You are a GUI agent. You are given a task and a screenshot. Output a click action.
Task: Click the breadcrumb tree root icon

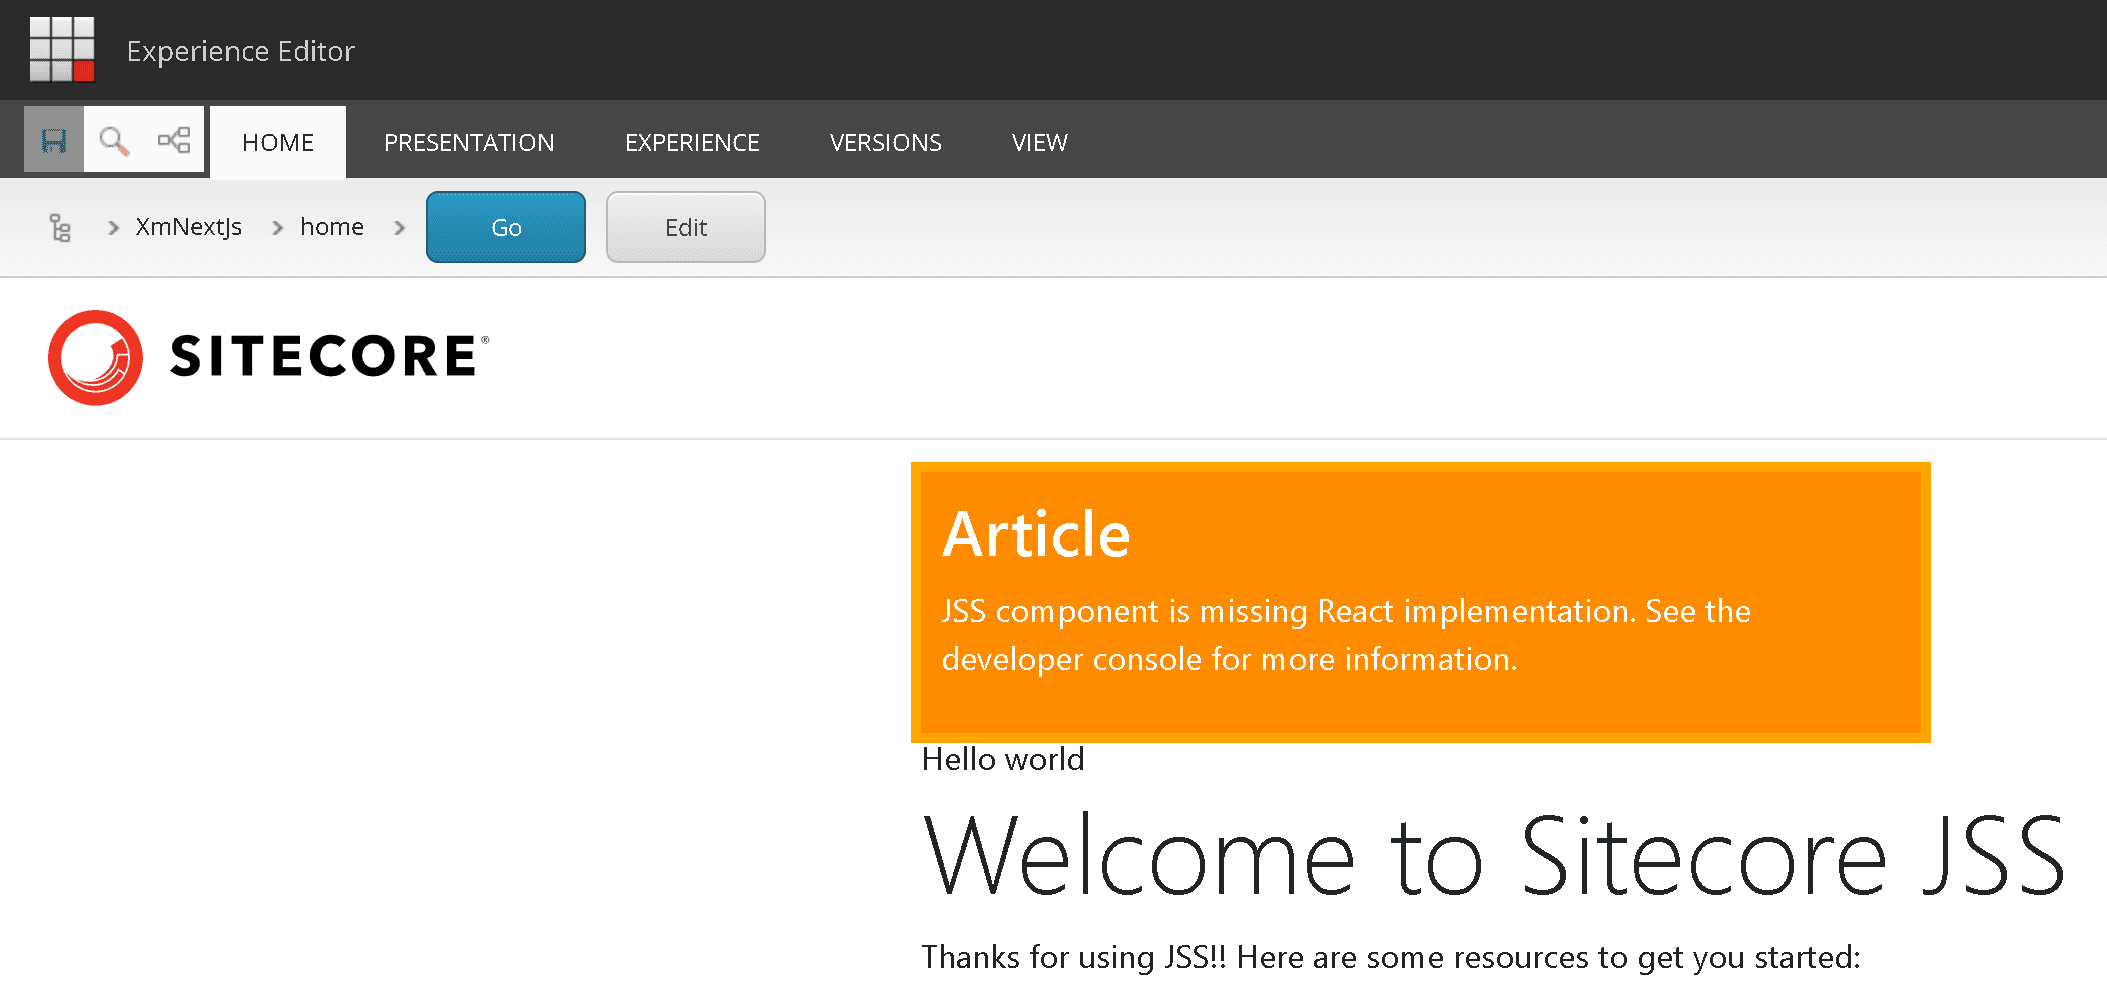click(x=60, y=228)
